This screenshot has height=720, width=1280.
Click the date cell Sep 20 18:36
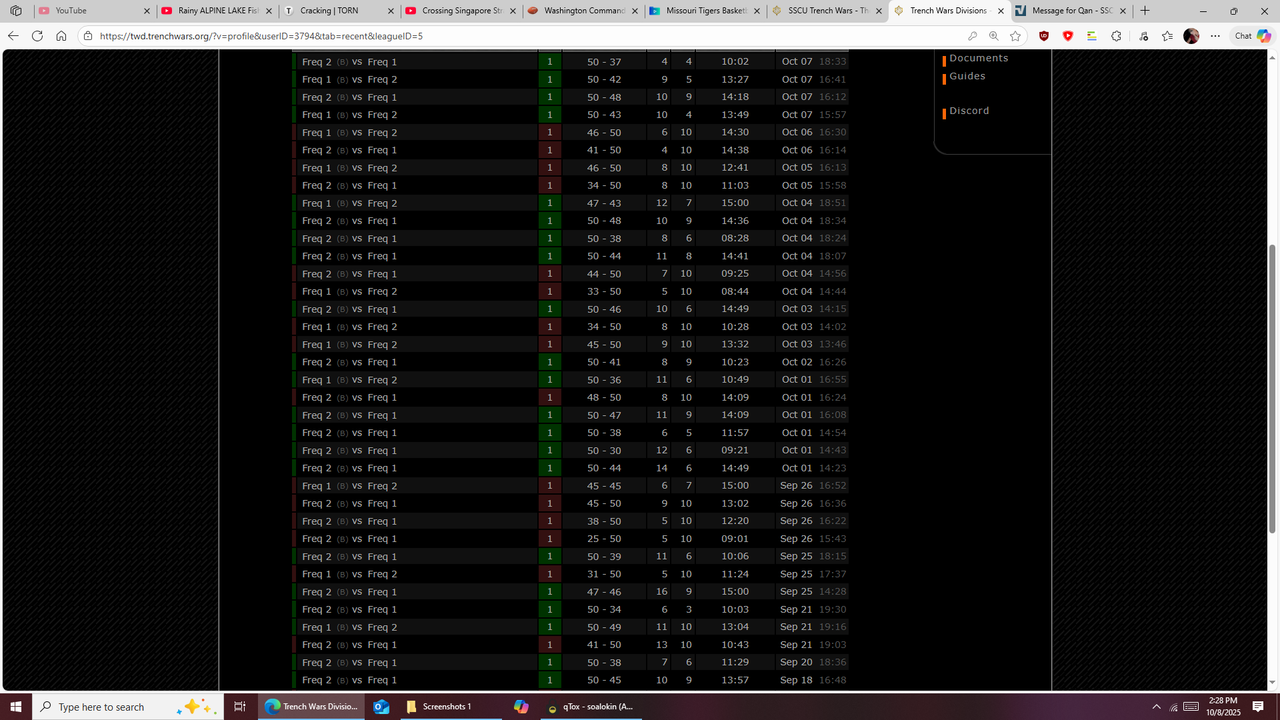tap(813, 662)
